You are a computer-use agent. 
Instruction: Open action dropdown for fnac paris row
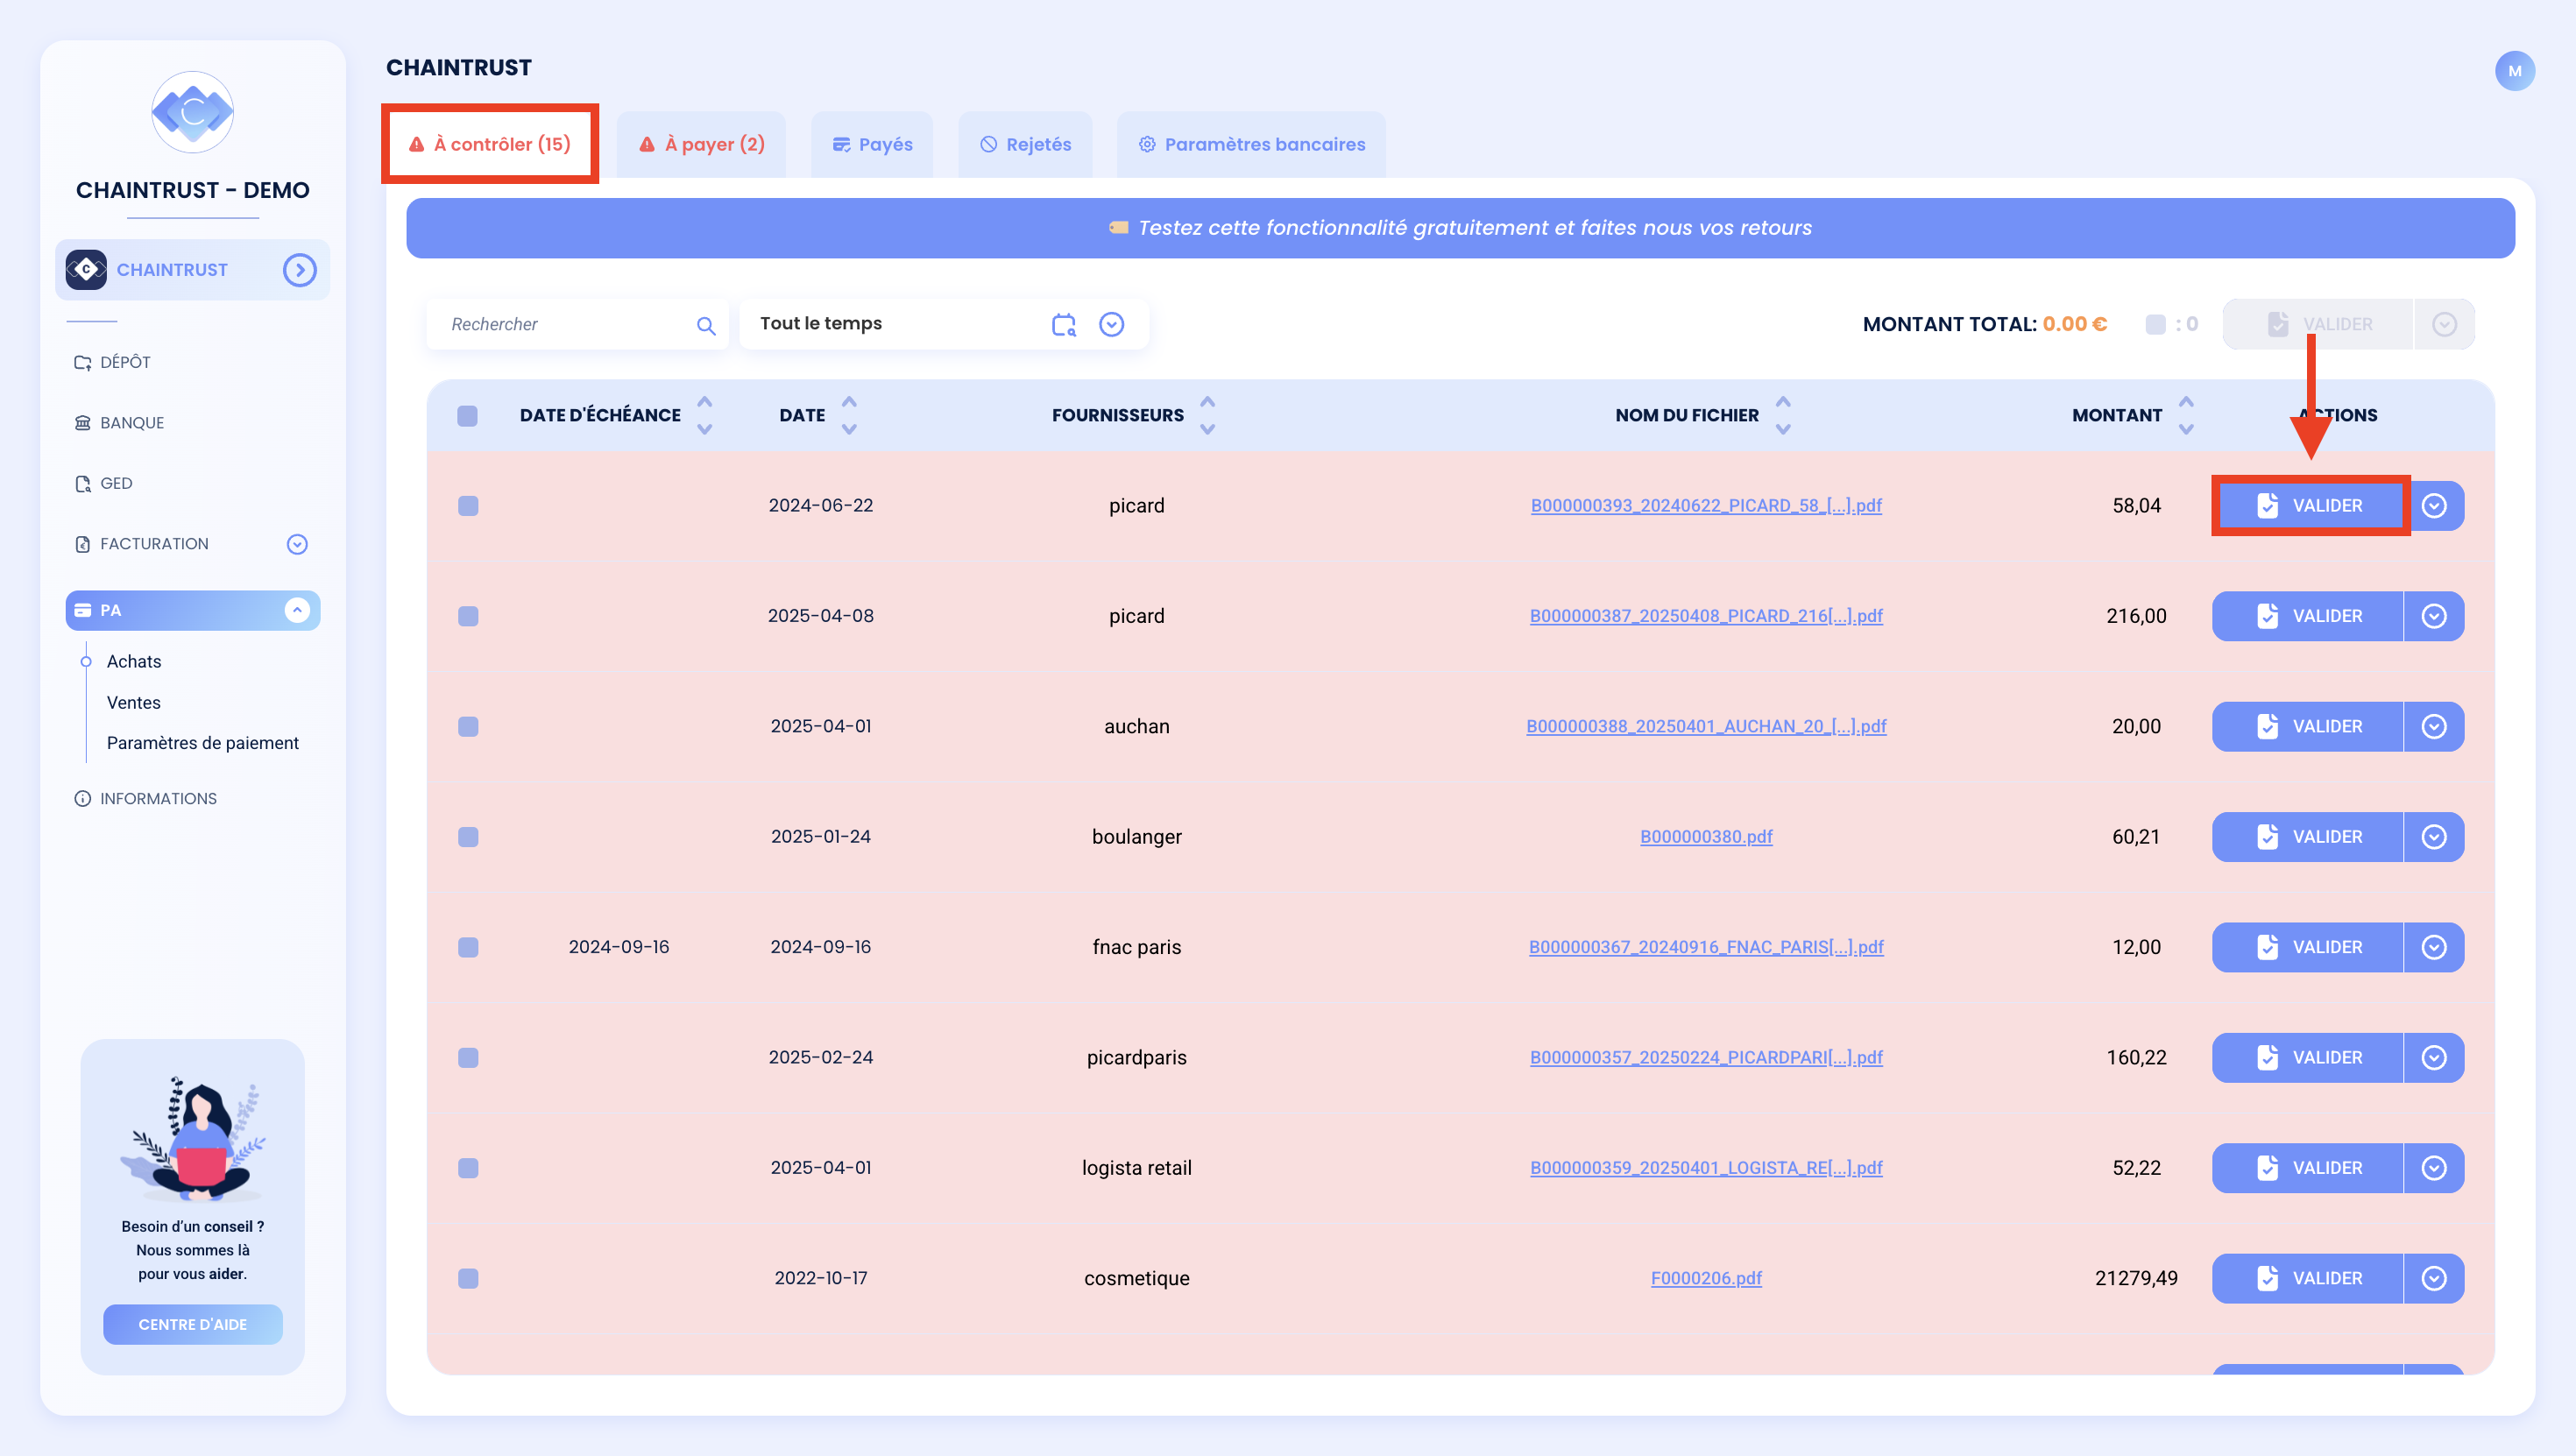tap(2434, 947)
